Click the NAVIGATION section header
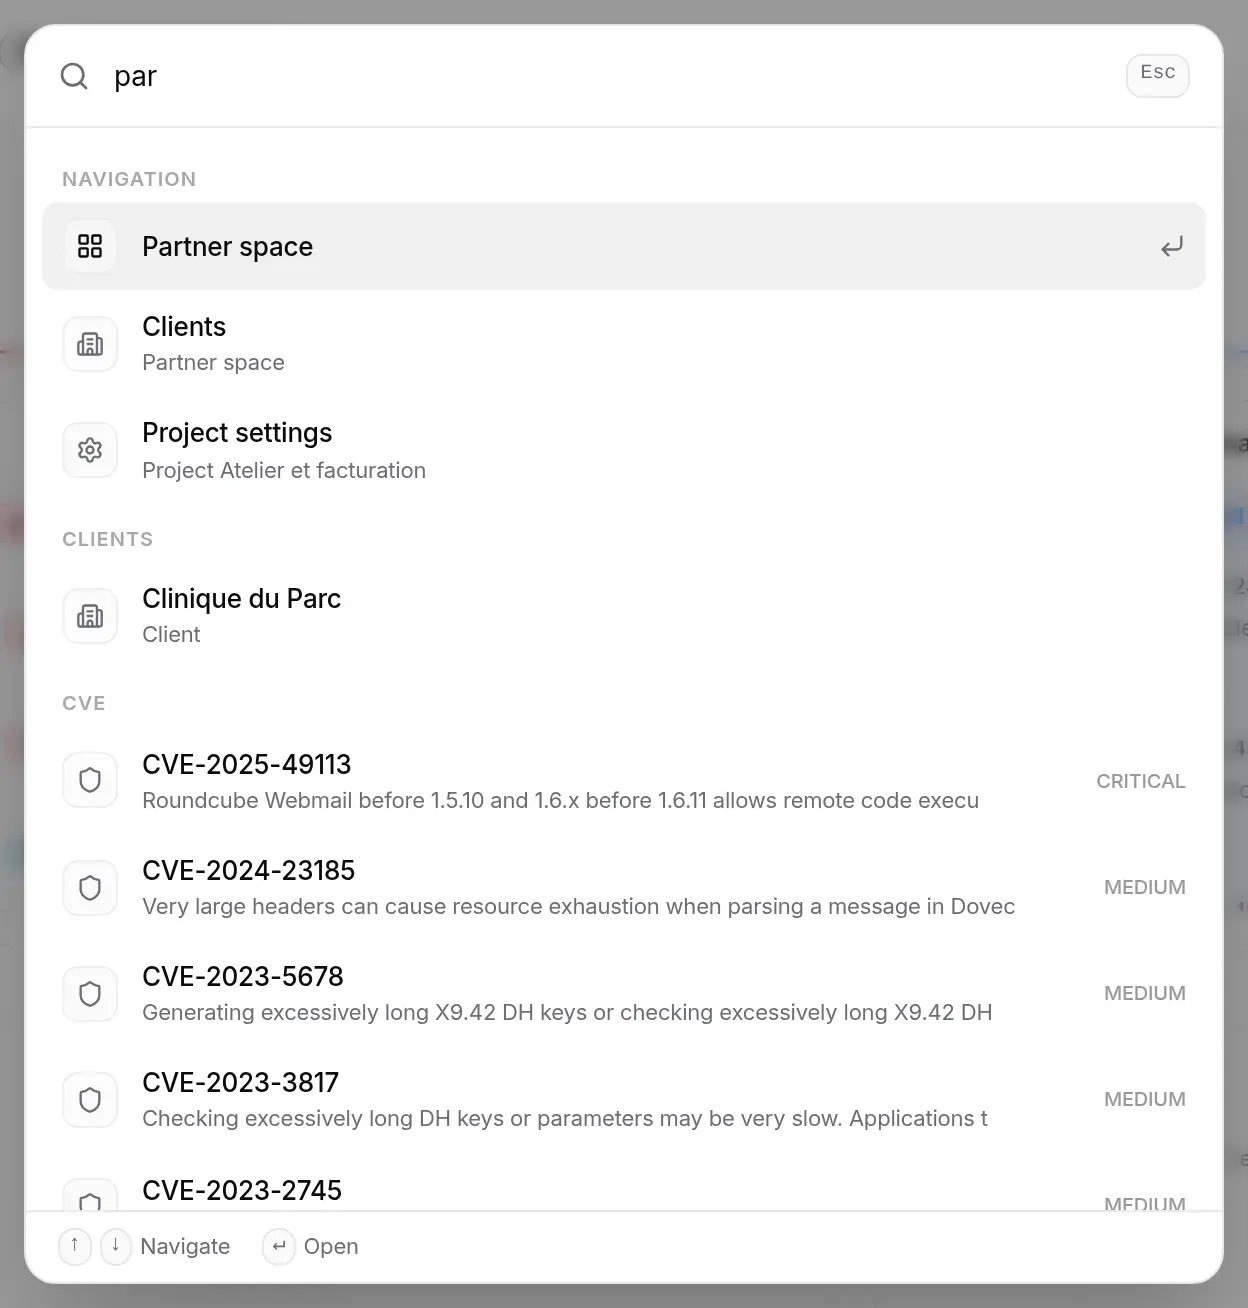 point(129,179)
